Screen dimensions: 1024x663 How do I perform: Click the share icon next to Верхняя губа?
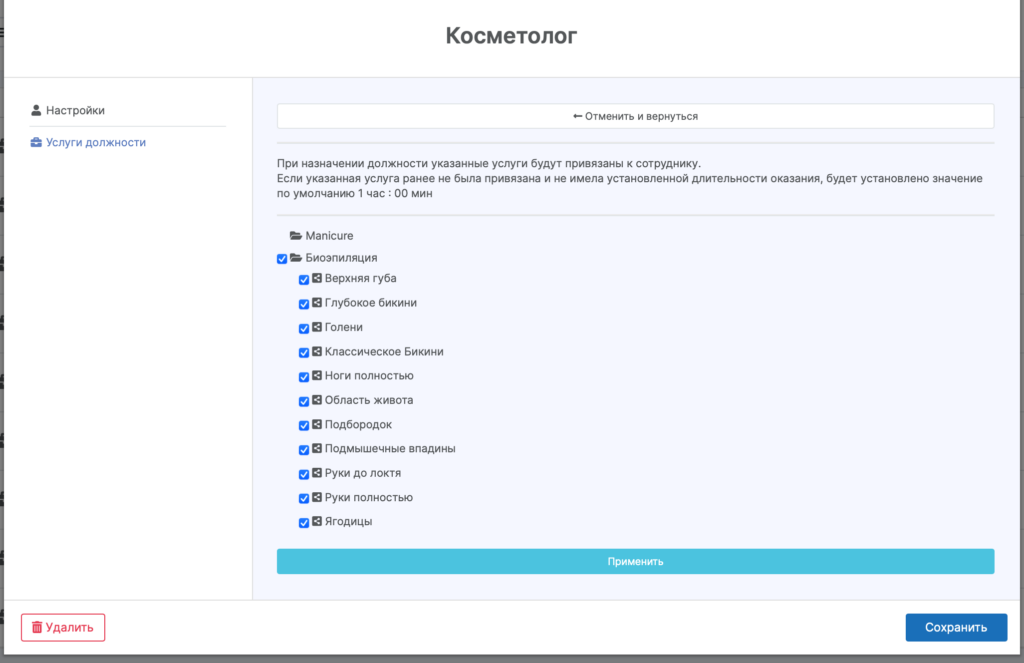[x=316, y=279]
